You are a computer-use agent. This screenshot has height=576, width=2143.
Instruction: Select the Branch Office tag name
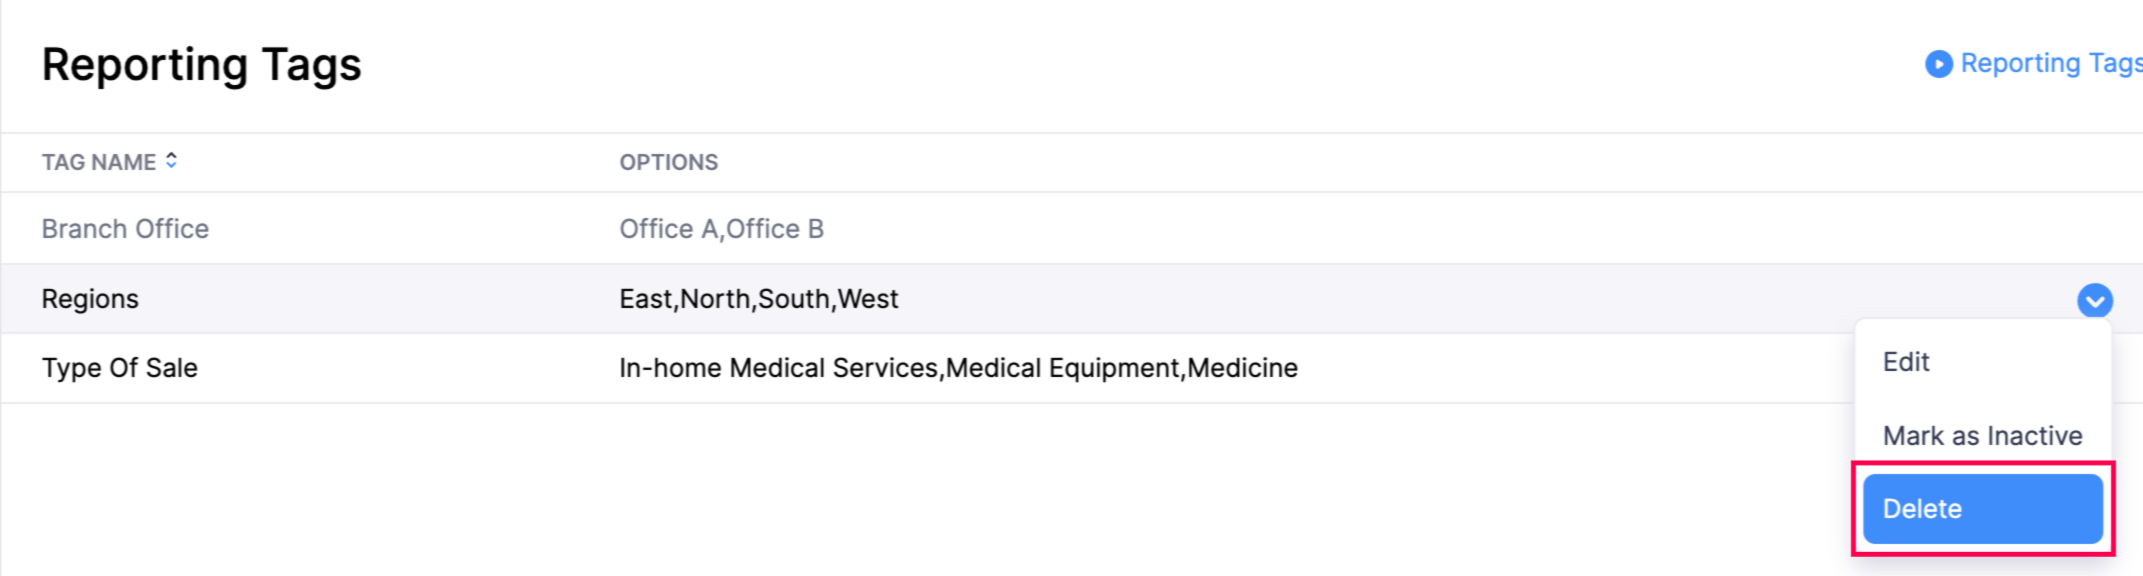point(125,229)
